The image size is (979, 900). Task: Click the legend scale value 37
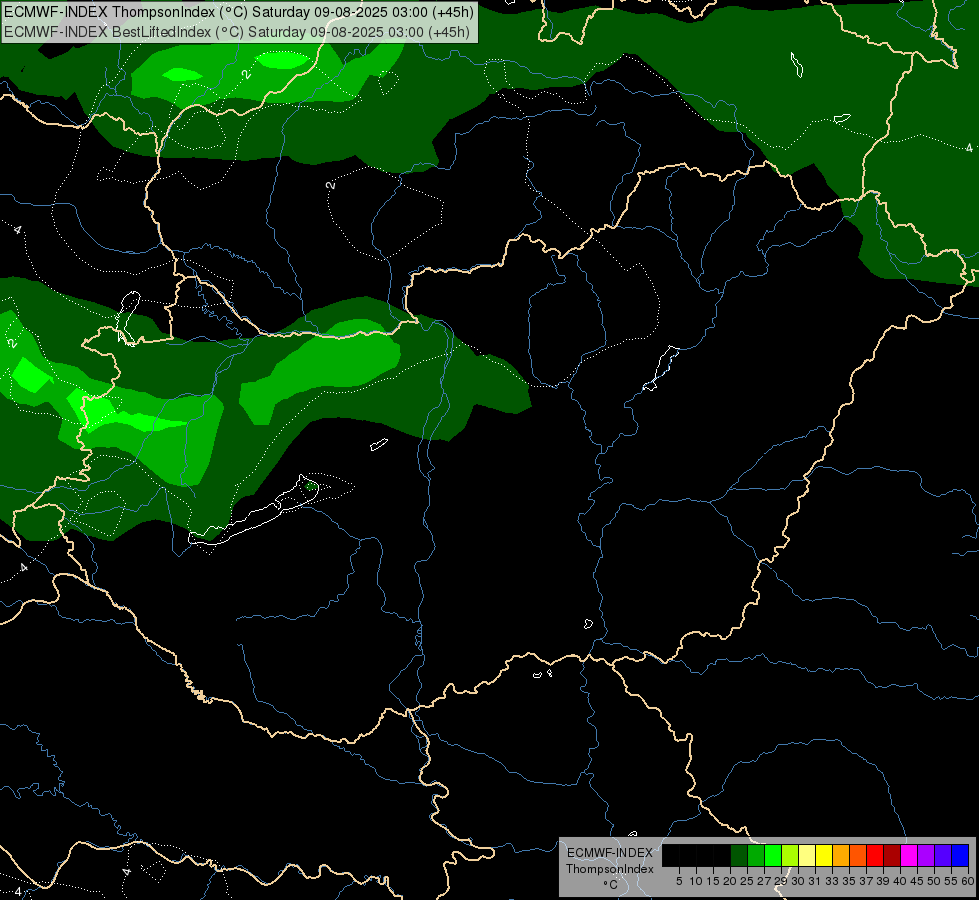pyautogui.click(x=866, y=881)
